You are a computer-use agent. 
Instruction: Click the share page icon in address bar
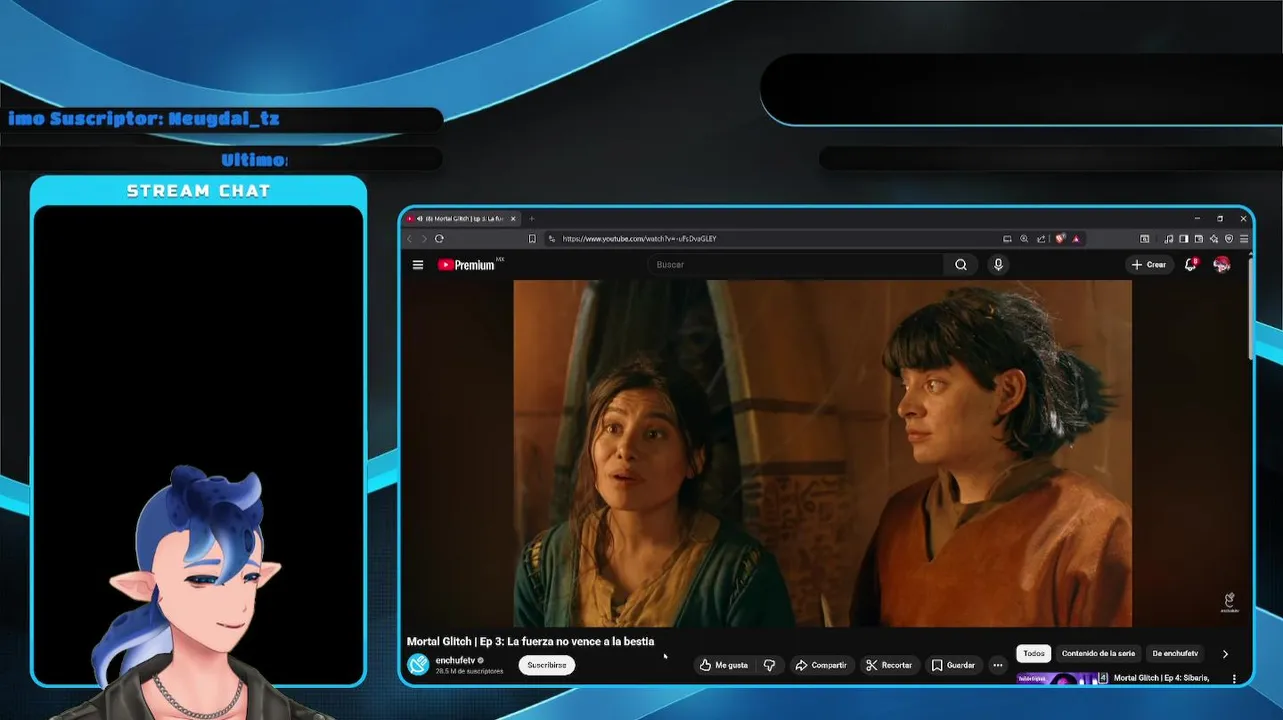tap(1041, 239)
